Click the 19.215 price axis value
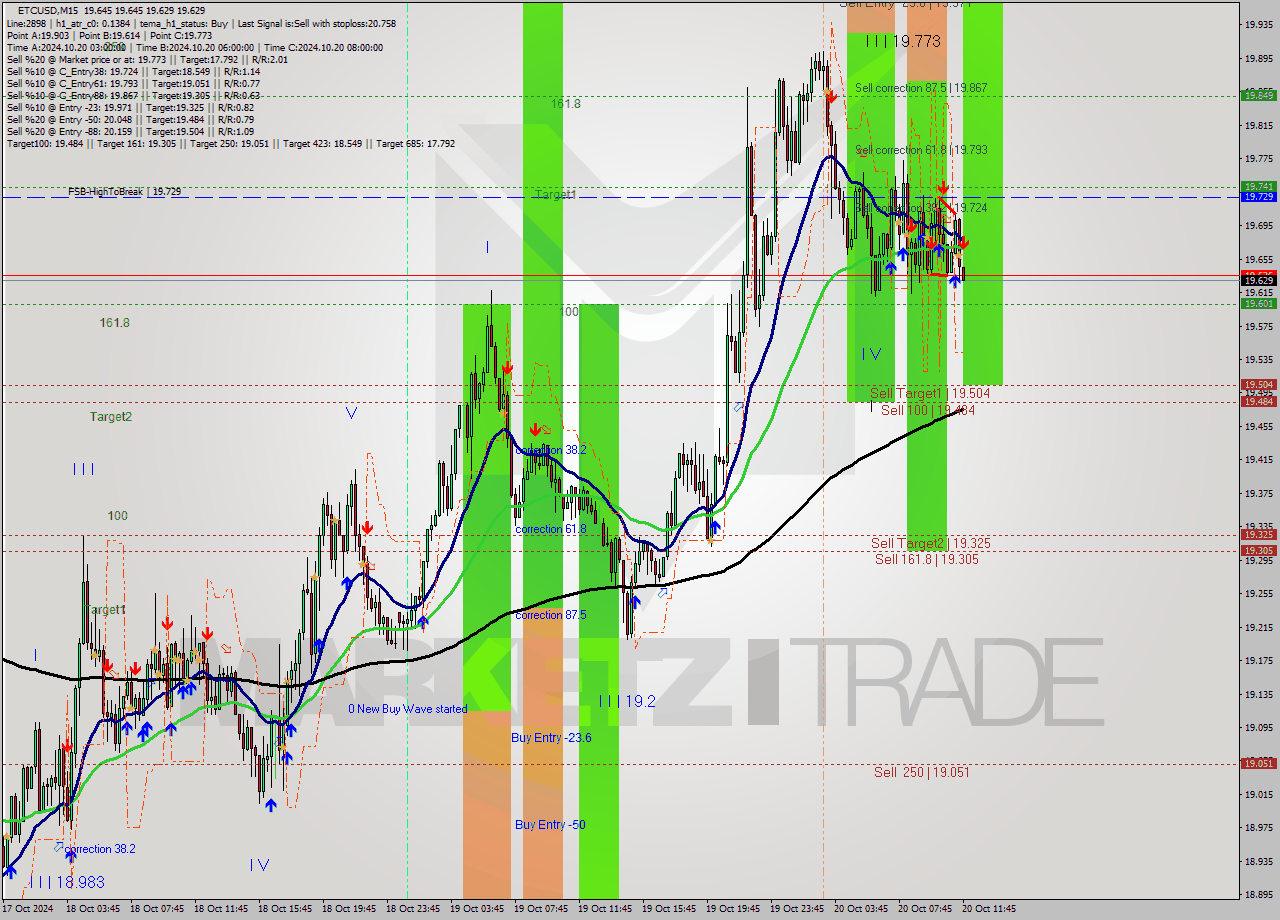The width and height of the screenshot is (1280, 920). (1258, 627)
